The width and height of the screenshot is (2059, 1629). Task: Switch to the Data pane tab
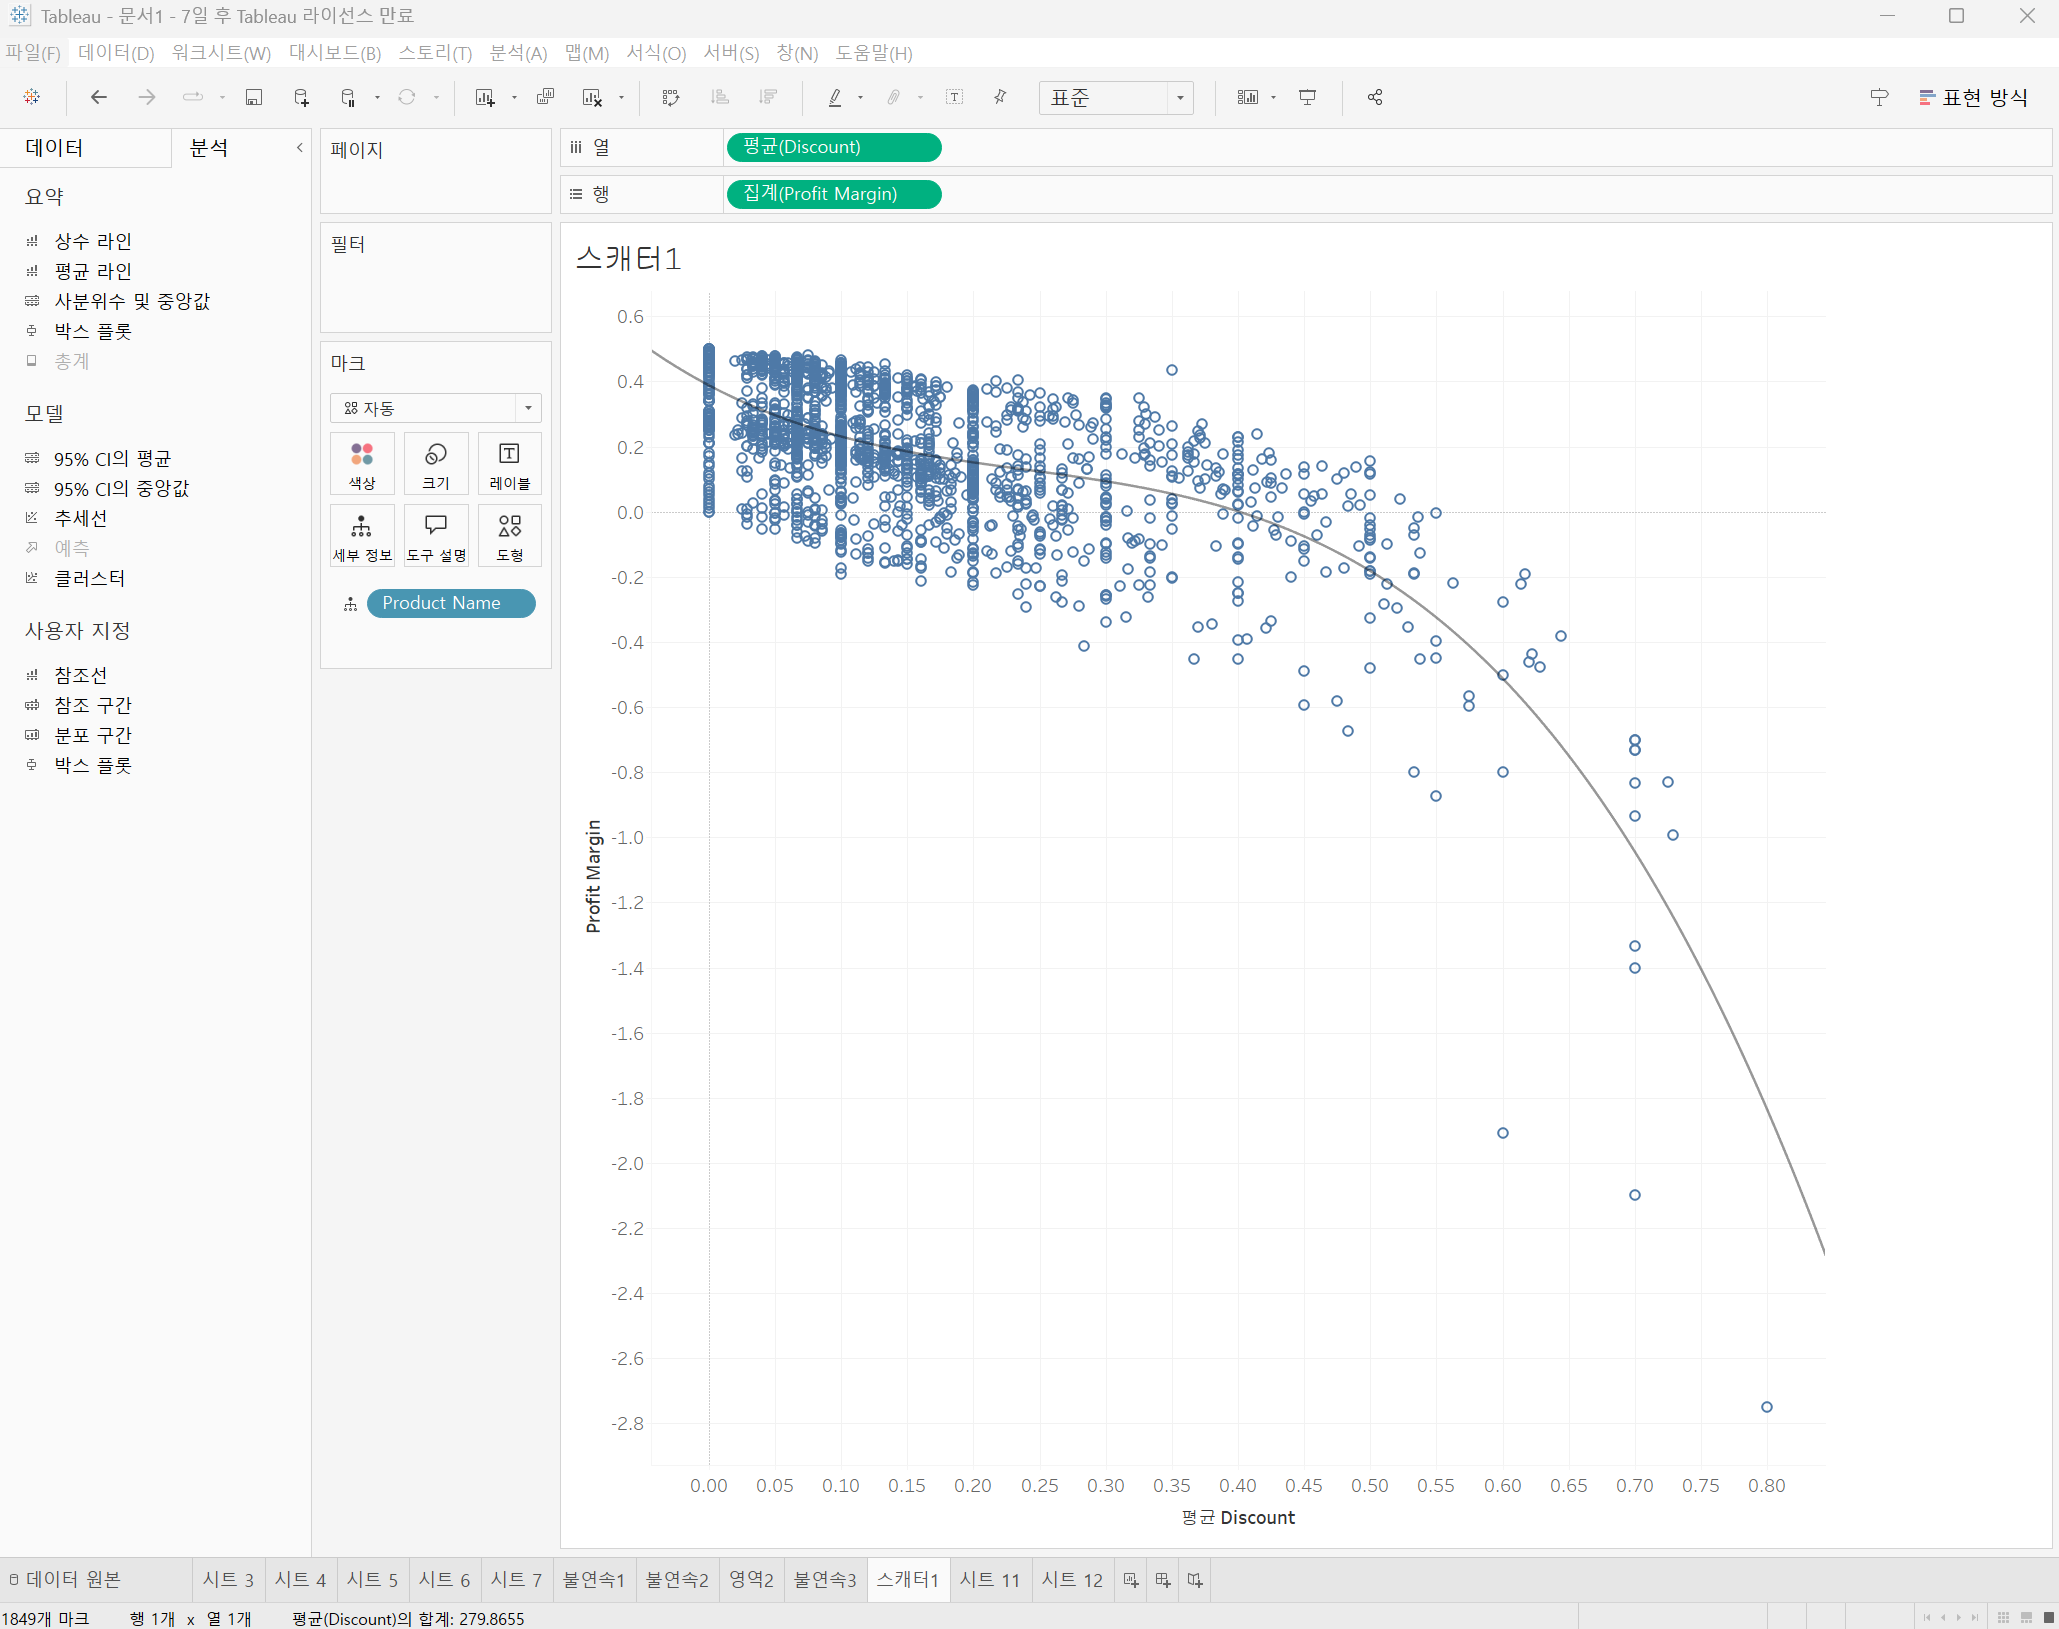click(55, 148)
